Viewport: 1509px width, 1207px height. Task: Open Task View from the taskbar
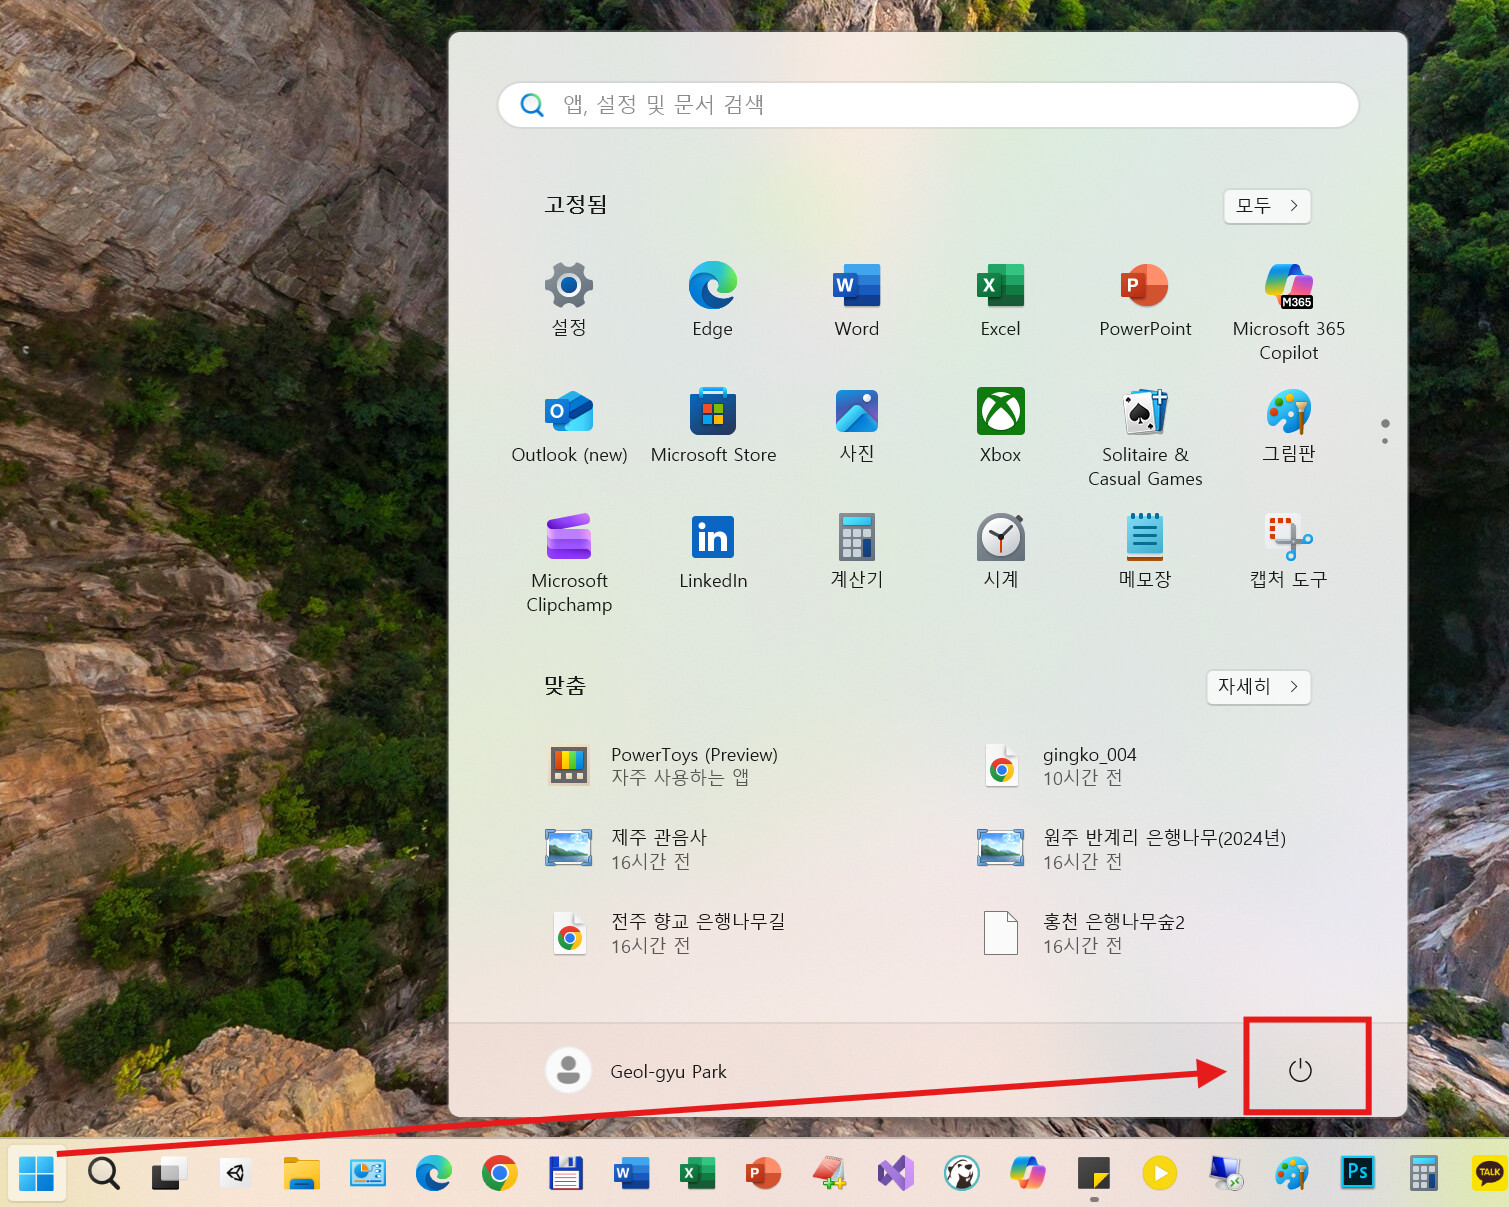(169, 1173)
